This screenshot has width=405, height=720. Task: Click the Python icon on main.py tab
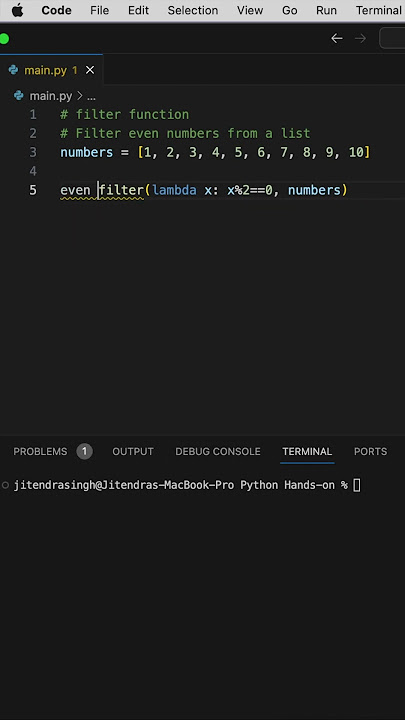tap(14, 70)
